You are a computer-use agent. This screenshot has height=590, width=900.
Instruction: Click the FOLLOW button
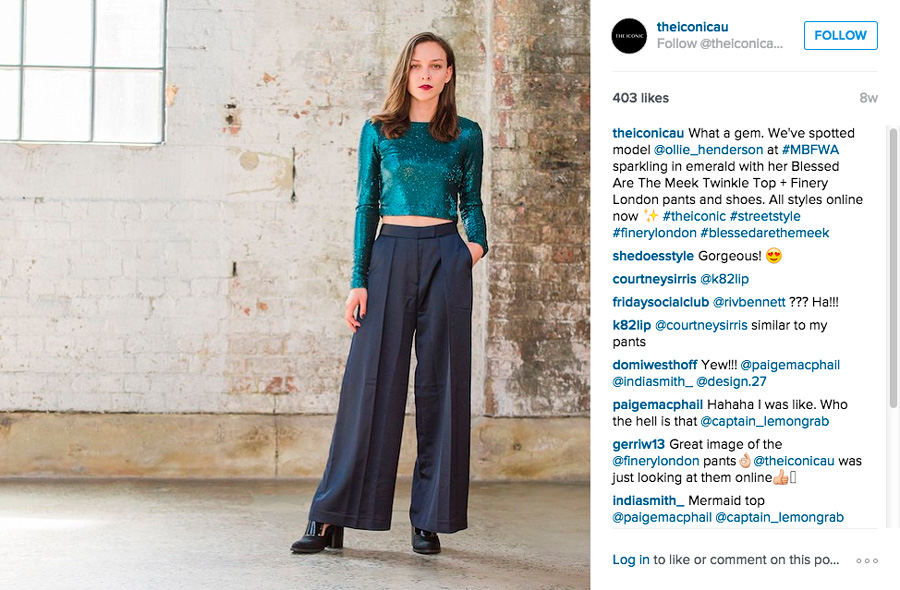840,36
